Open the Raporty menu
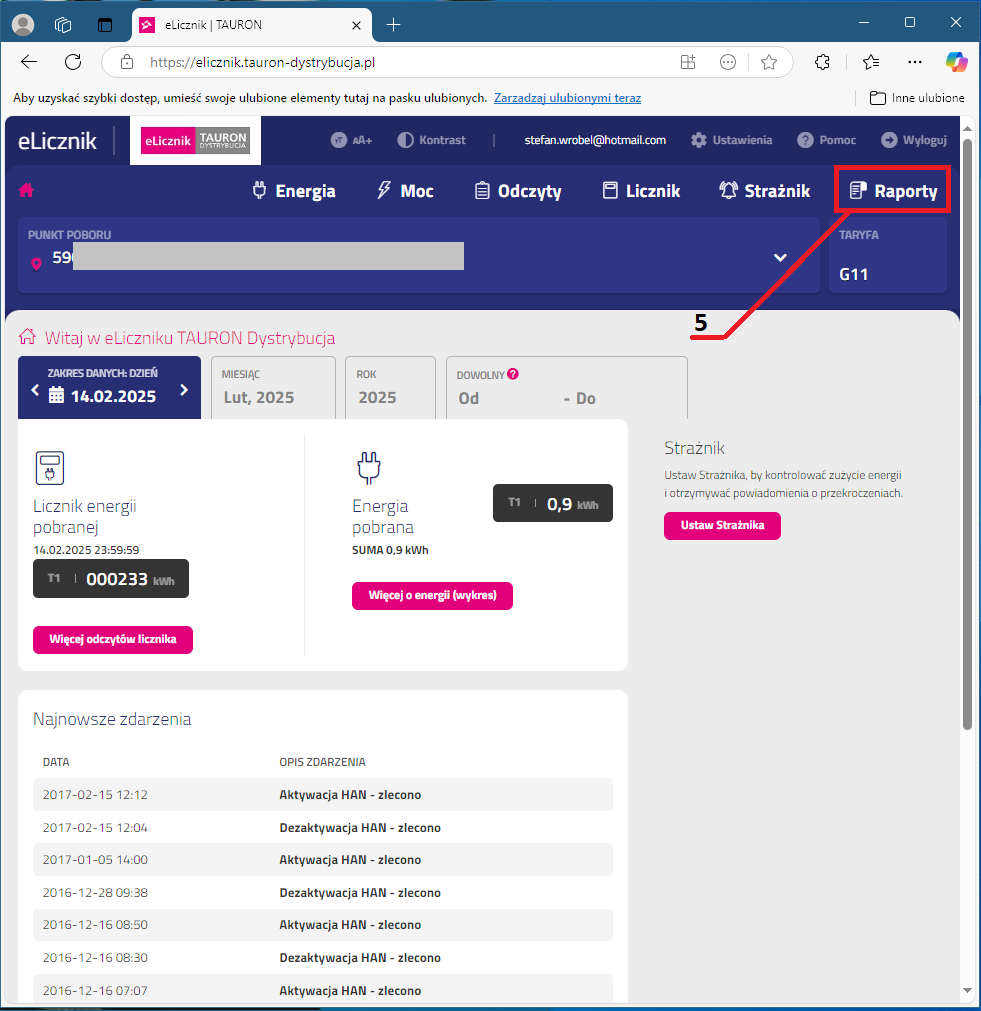 (x=893, y=191)
